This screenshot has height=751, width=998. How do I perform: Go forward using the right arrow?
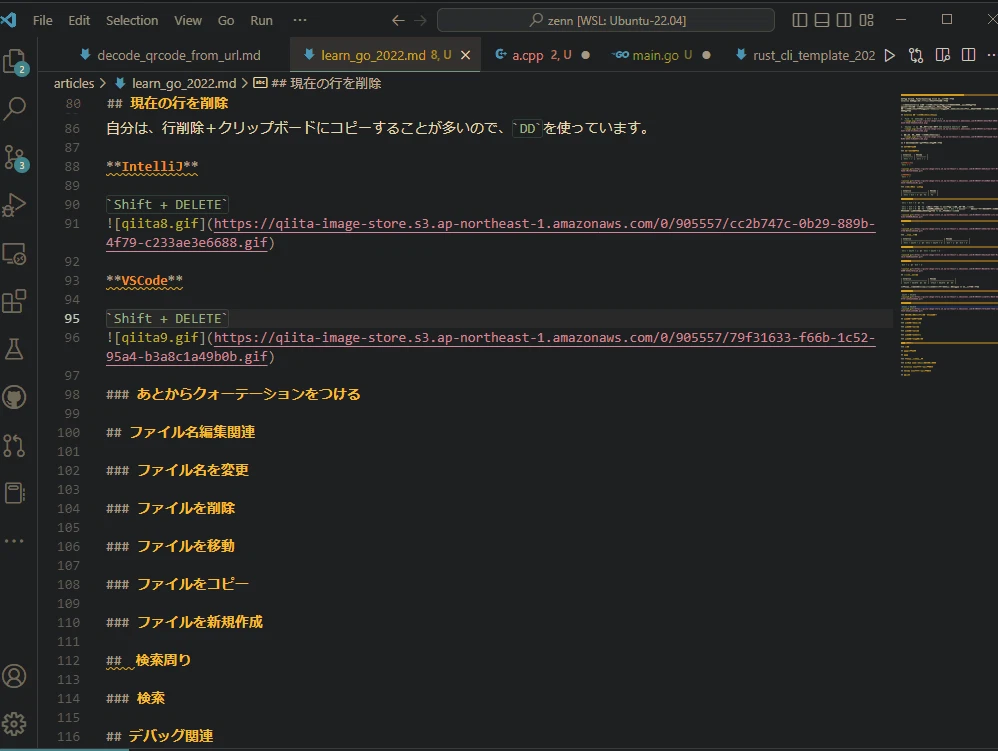(x=421, y=20)
